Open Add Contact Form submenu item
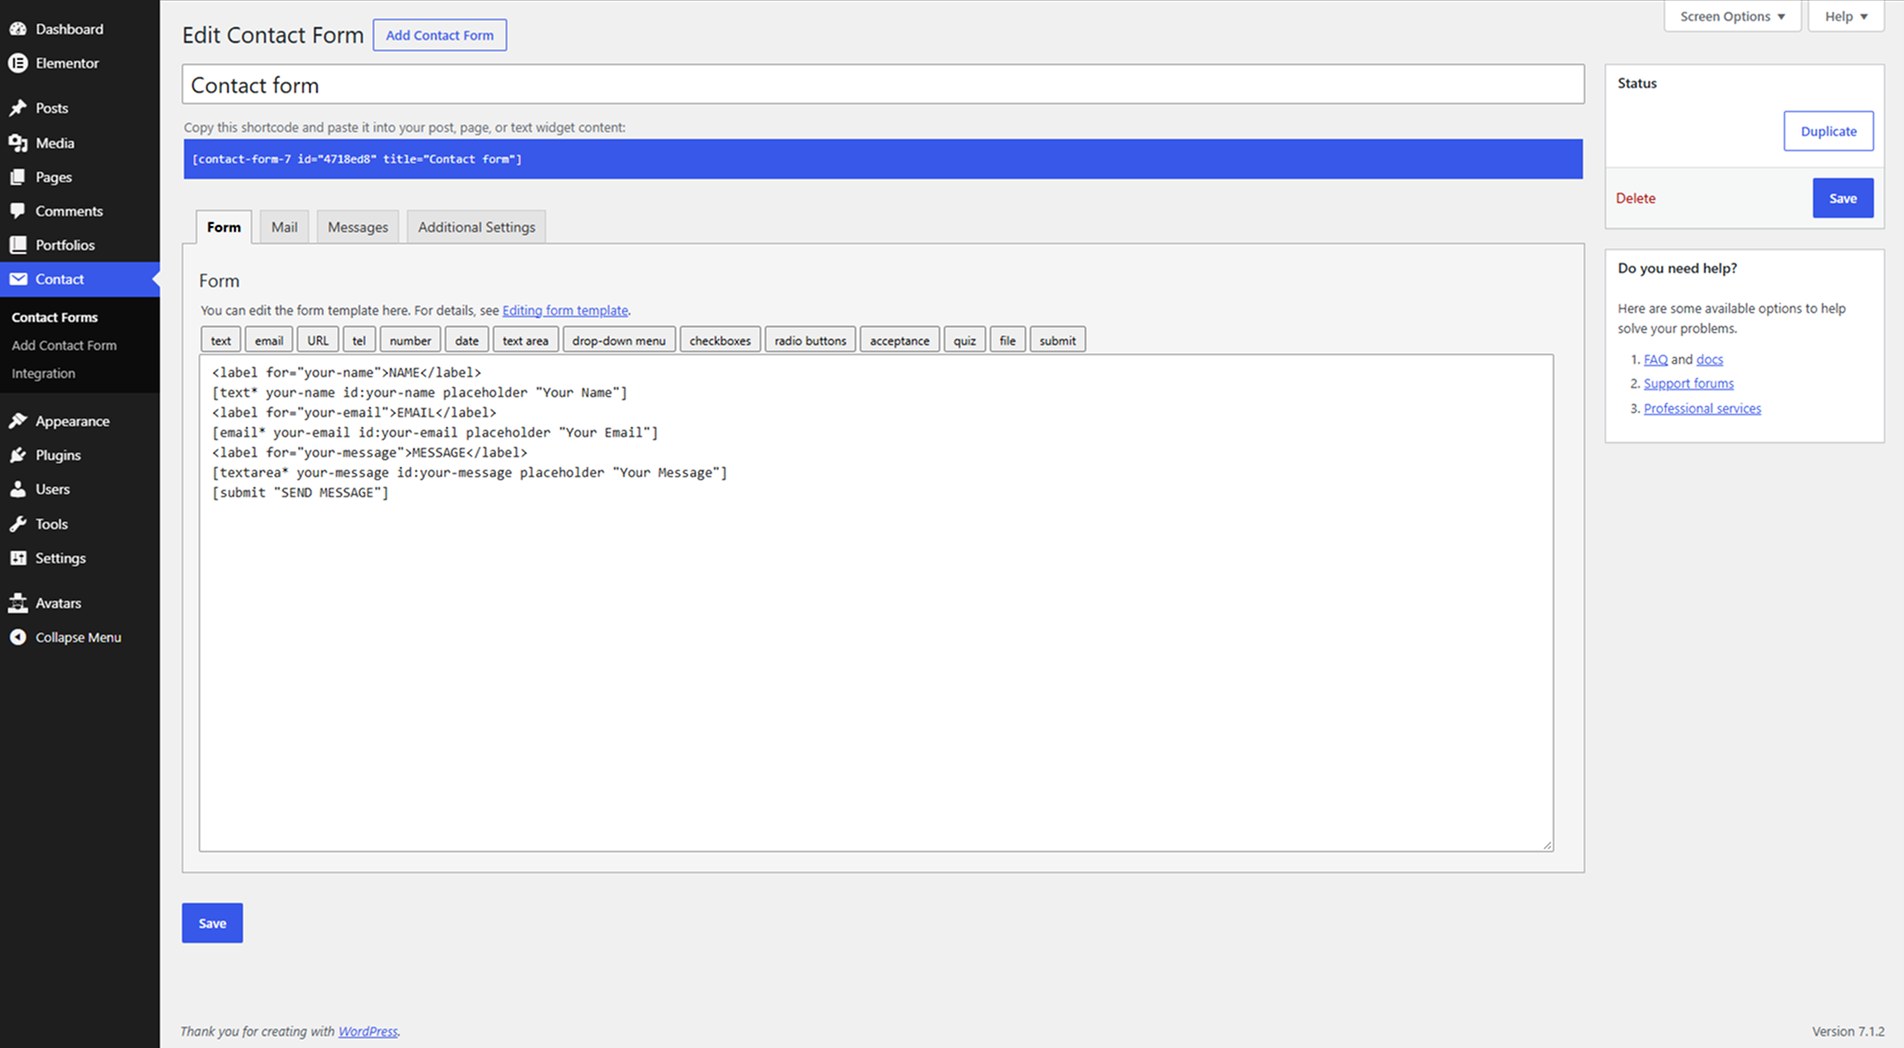Screen dimensions: 1904x1048 (x=64, y=345)
